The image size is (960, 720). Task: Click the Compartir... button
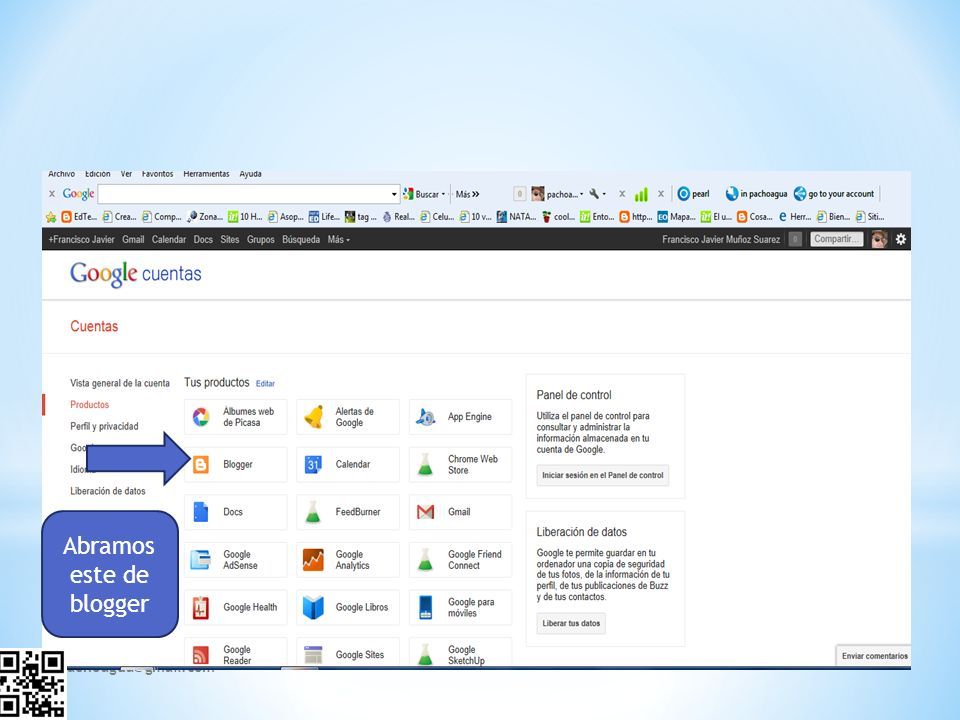pyautogui.click(x=837, y=239)
